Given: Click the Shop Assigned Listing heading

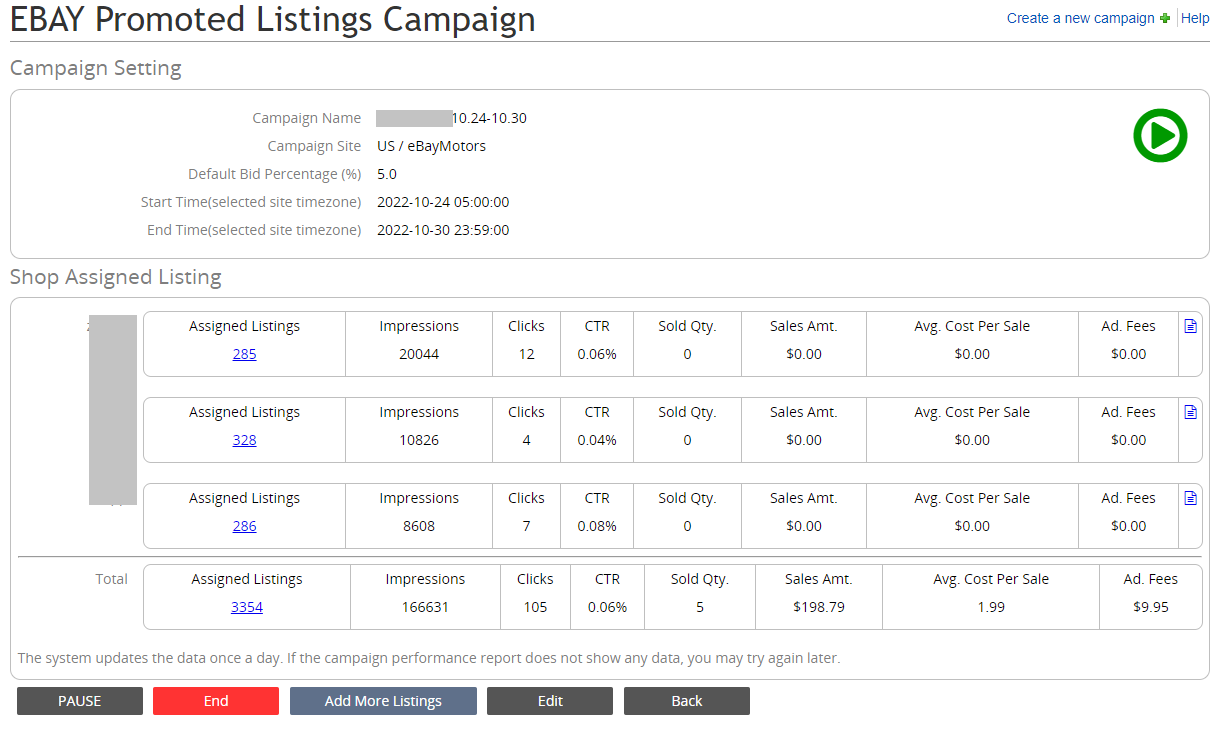Looking at the screenshot, I should click(116, 277).
